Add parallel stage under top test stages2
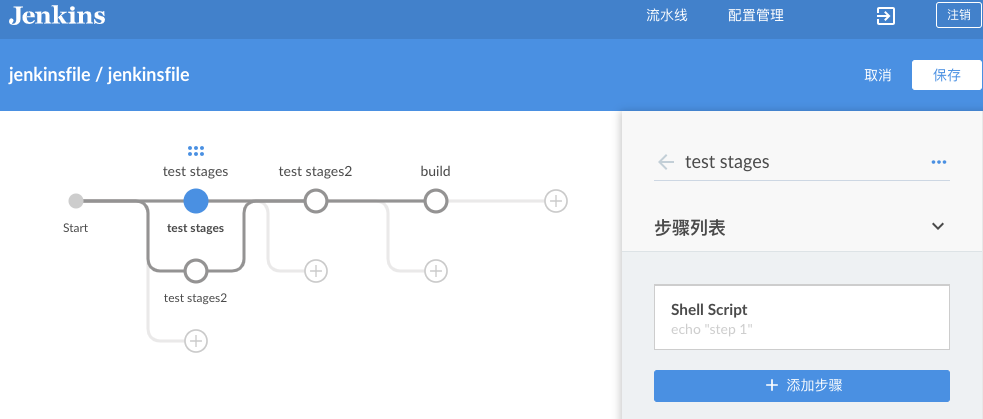This screenshot has width=983, height=419. (x=316, y=271)
